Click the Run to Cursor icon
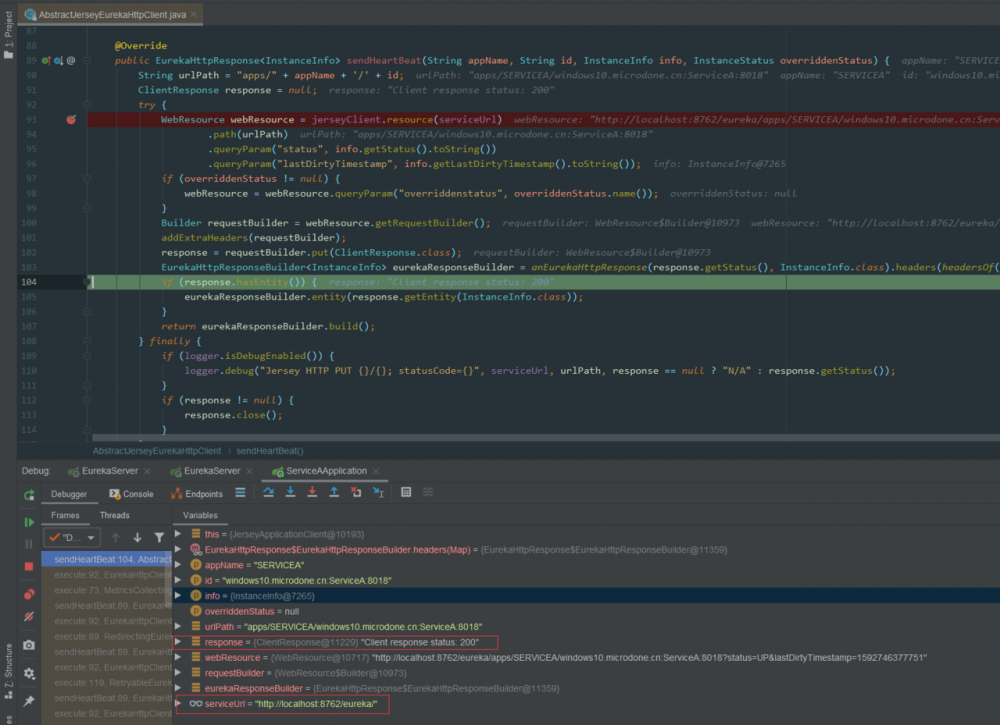Screen dimensions: 1000x725 click(378, 492)
